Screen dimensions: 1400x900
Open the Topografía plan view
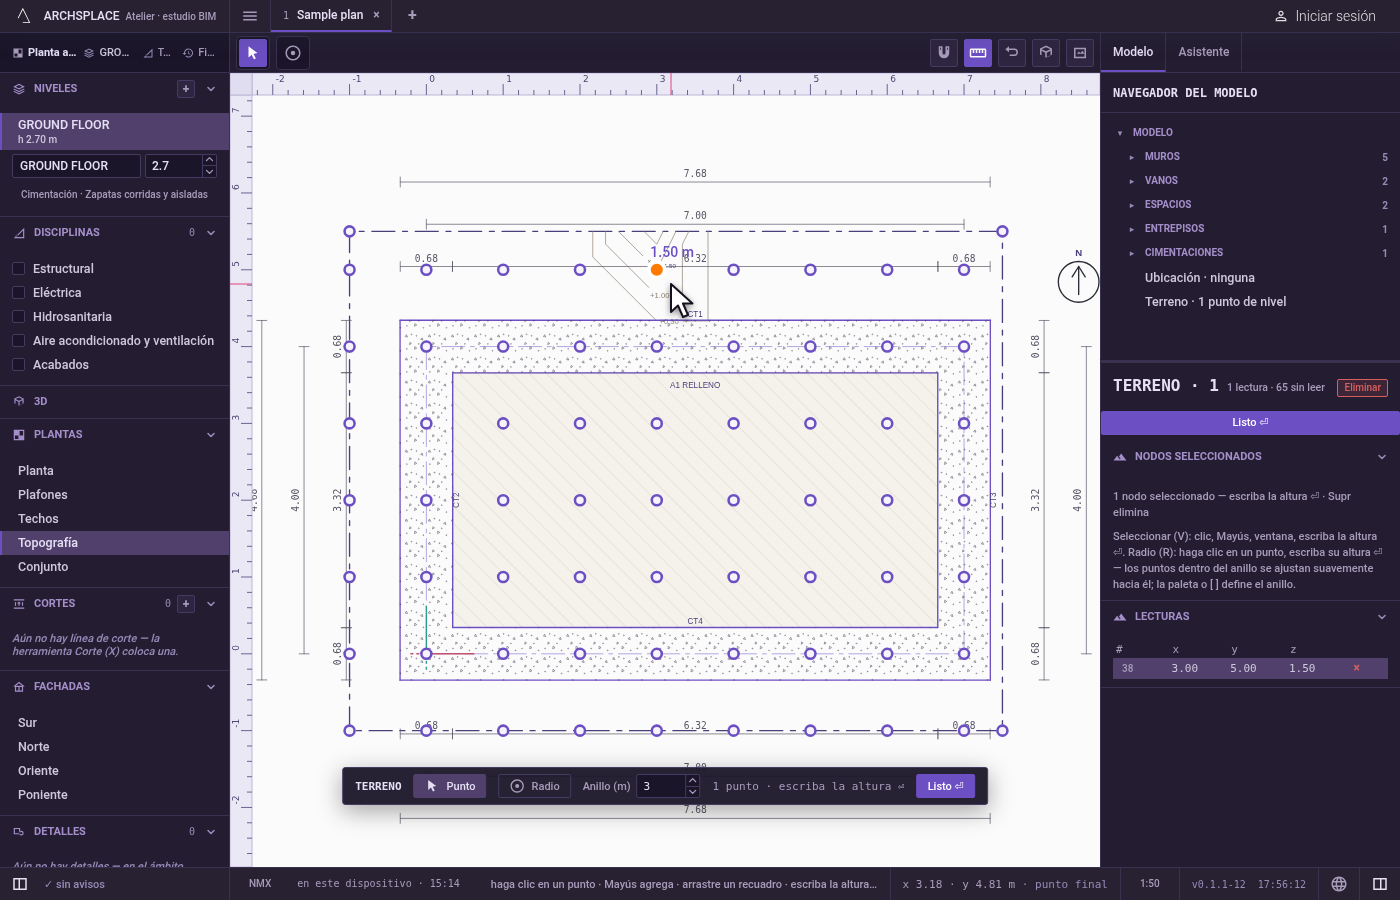click(115, 543)
